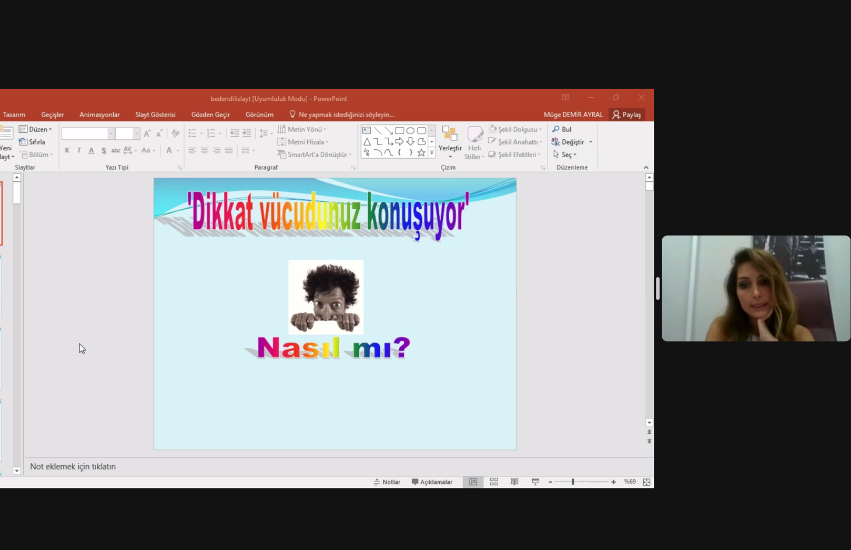Select the straight line shape

point(377,130)
